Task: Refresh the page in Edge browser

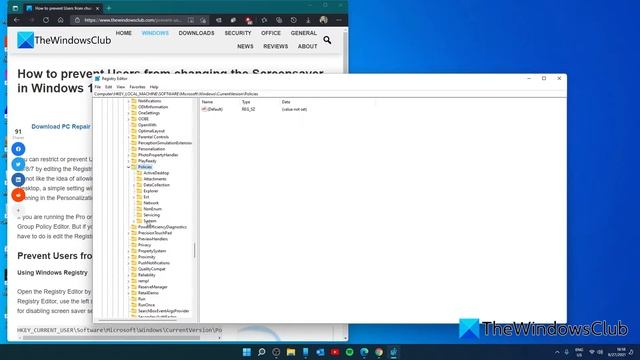Action: 46,20
